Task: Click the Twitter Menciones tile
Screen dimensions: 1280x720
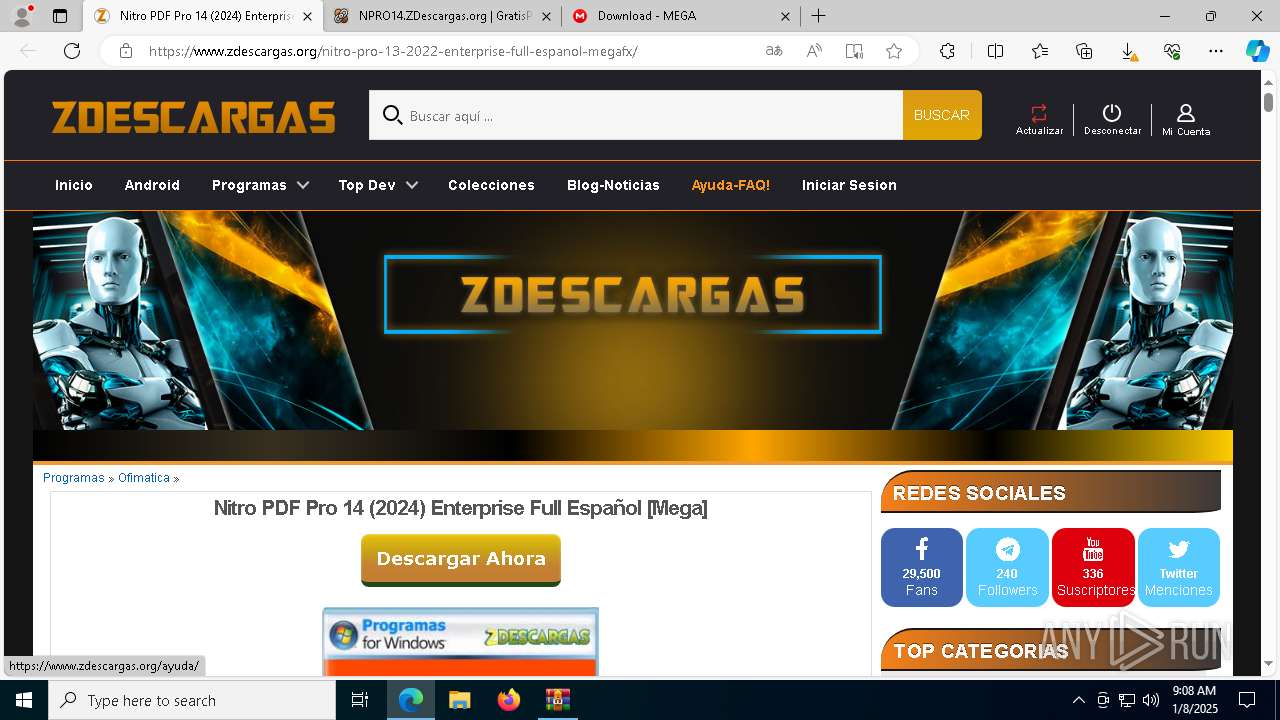Action: tap(1179, 567)
